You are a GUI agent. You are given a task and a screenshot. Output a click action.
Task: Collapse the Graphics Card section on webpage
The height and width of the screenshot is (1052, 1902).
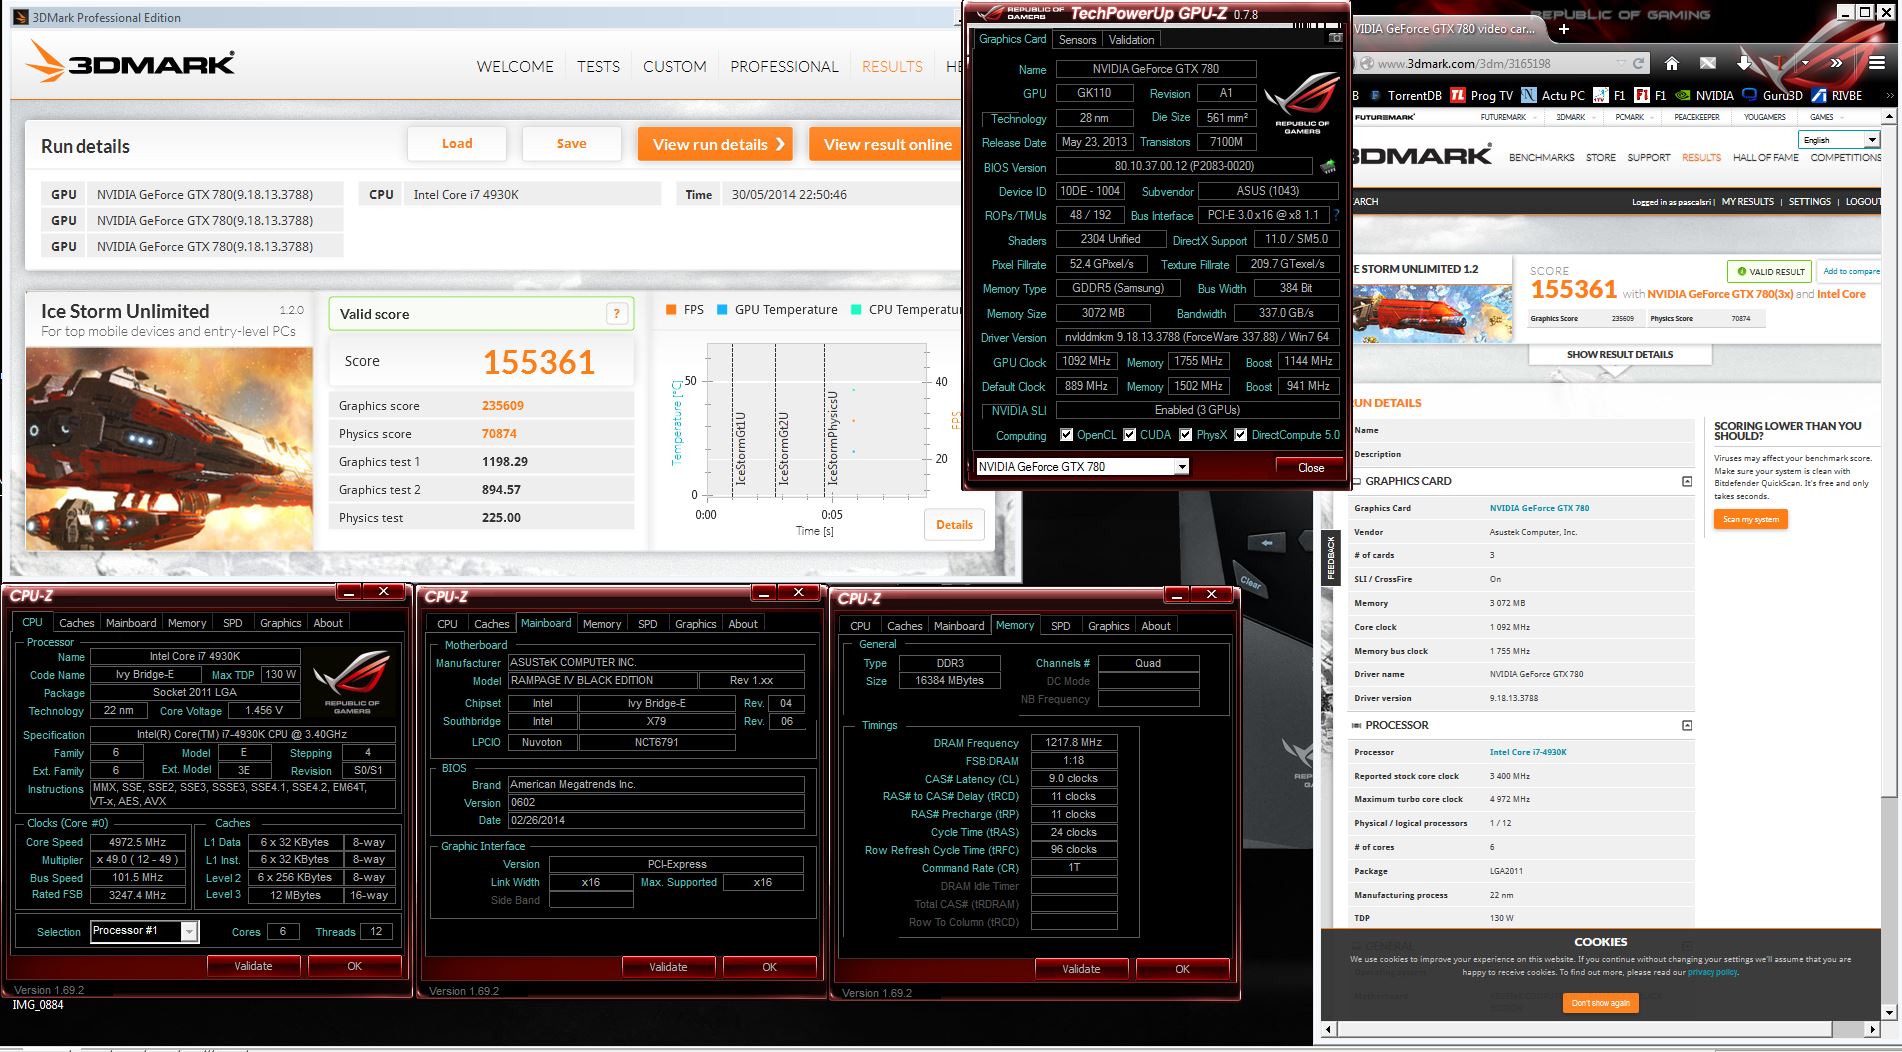(1687, 481)
